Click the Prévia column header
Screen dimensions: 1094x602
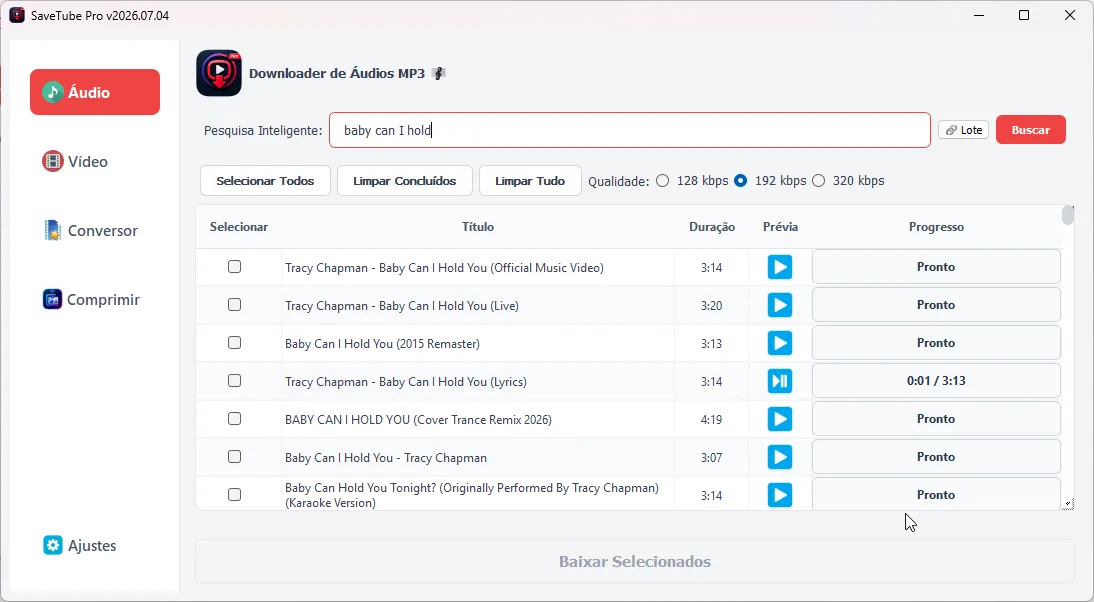point(780,227)
